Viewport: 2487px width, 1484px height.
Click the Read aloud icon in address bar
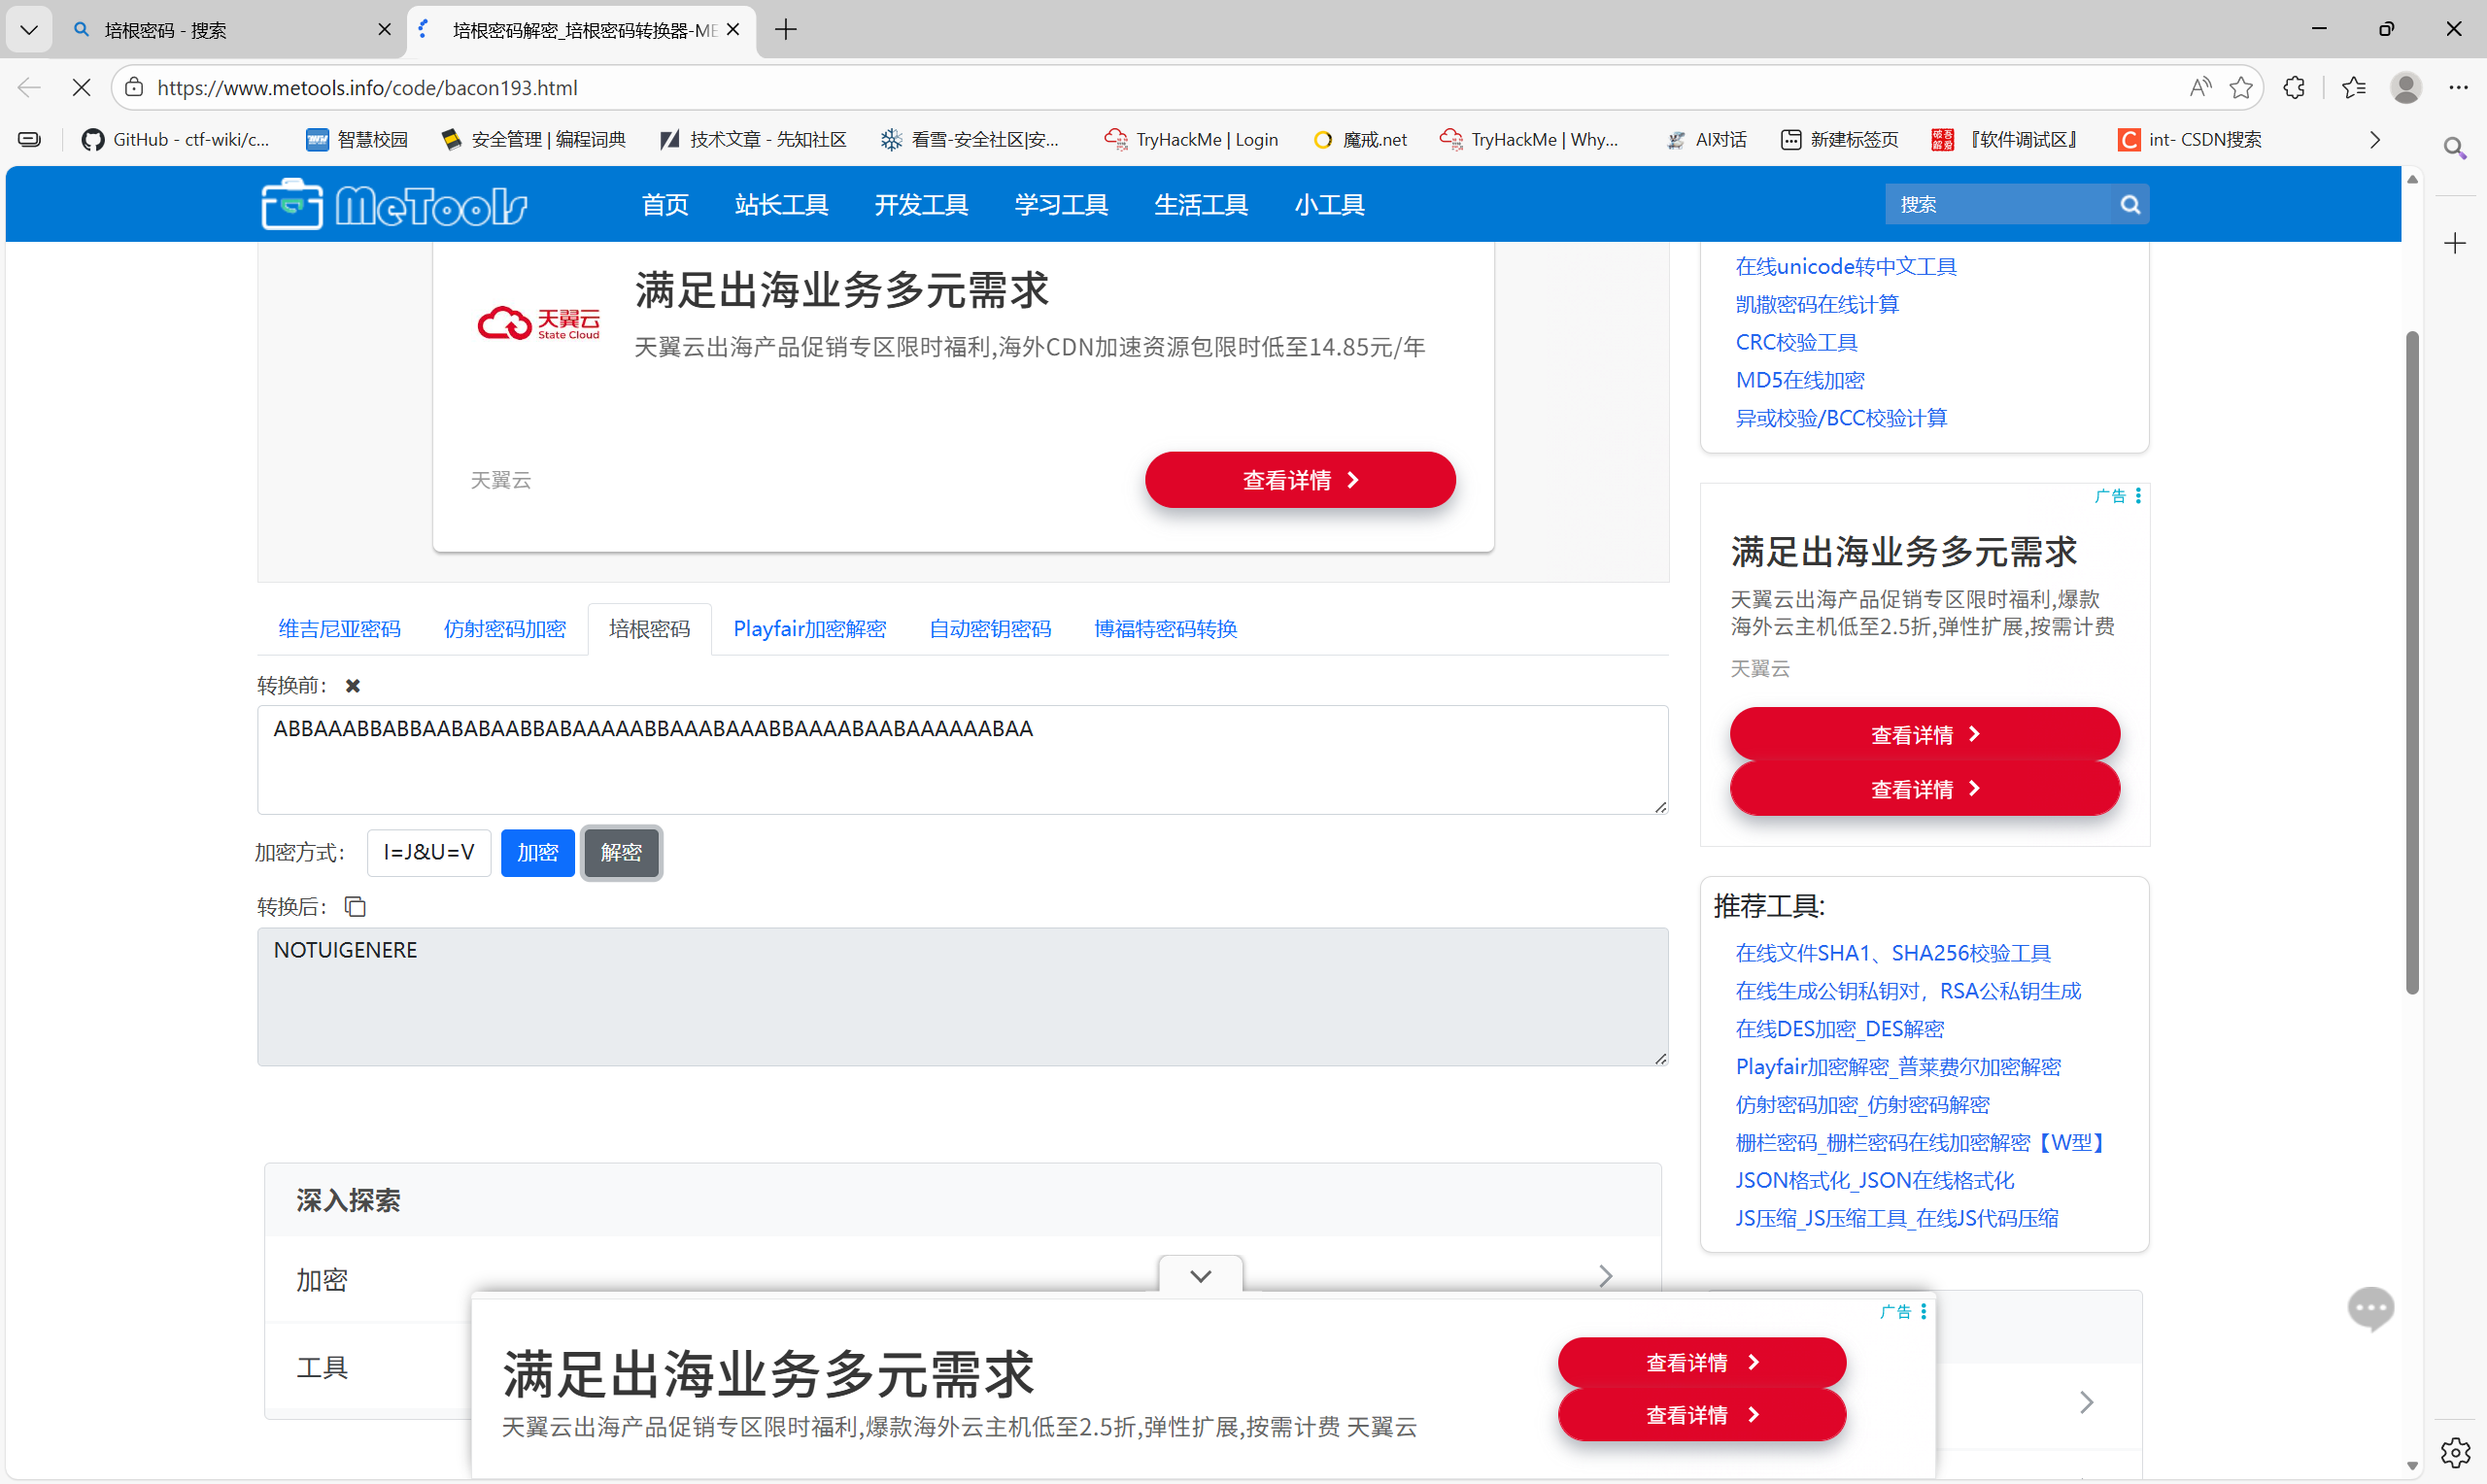coord(2199,88)
